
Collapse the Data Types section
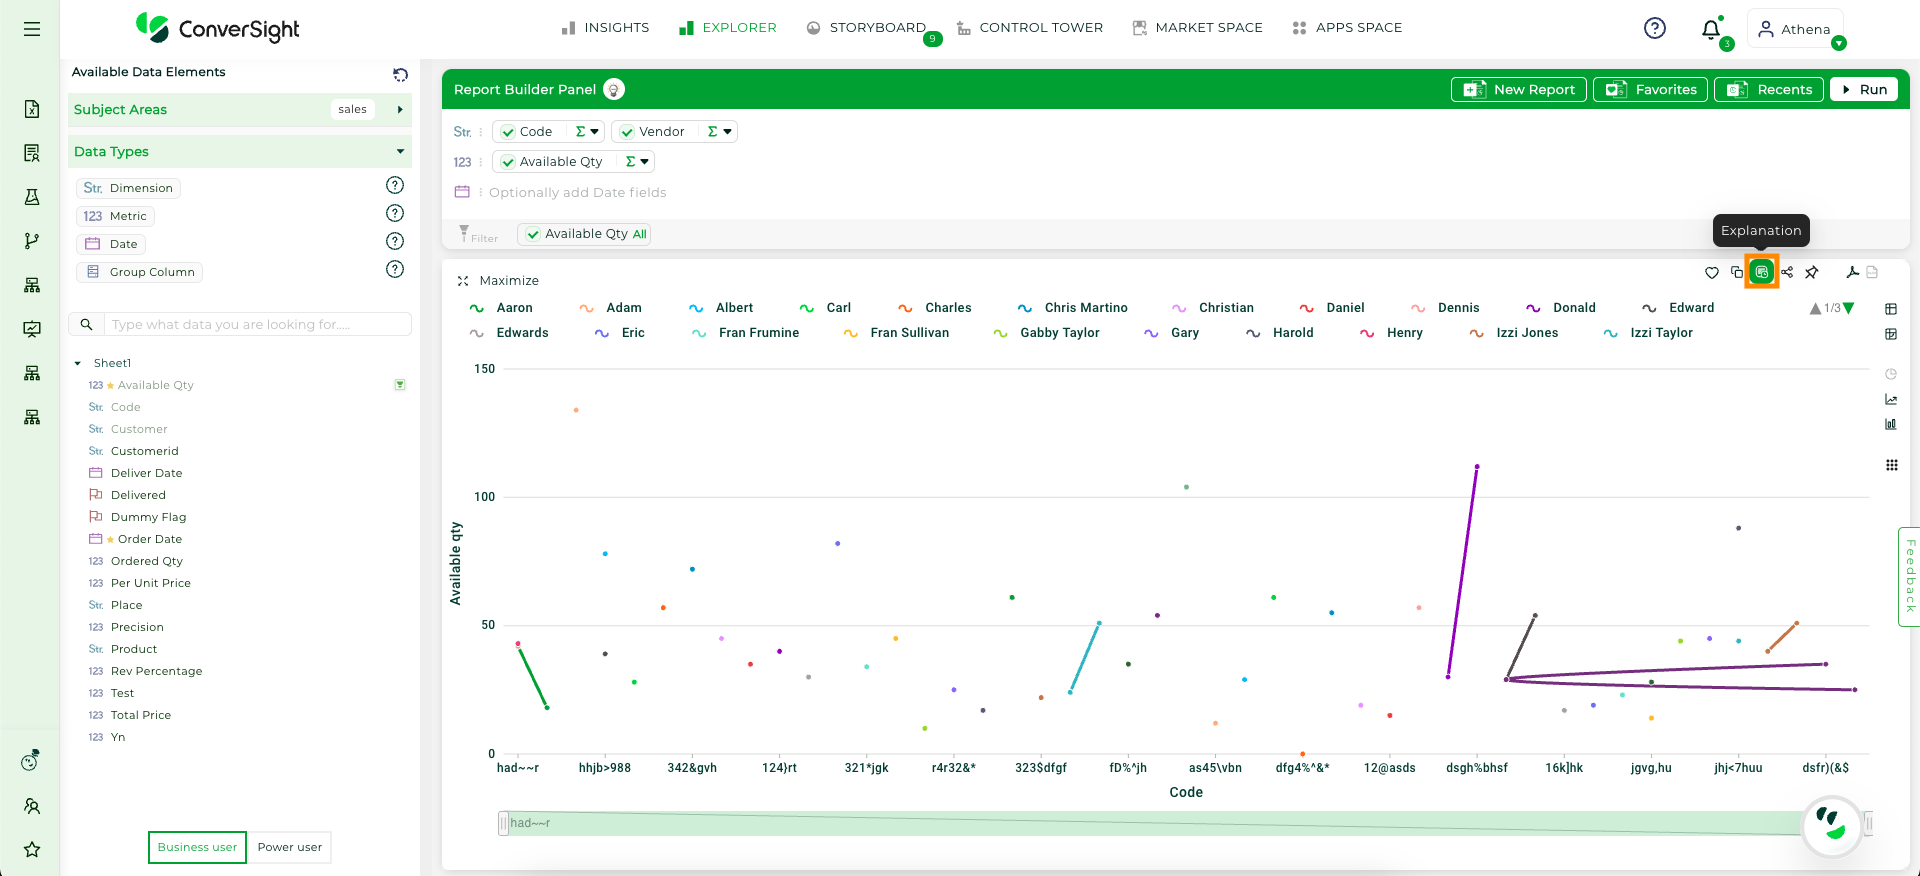(x=400, y=151)
